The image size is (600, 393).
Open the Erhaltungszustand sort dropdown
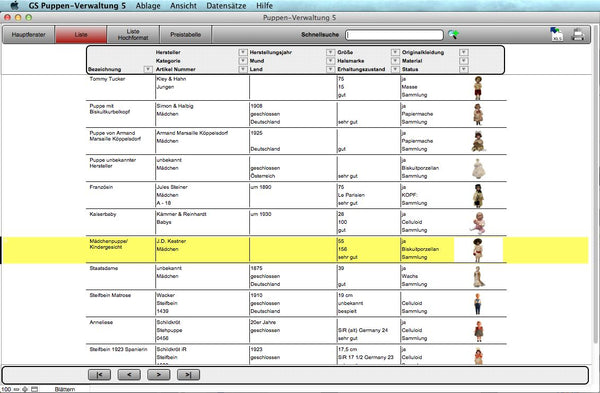(x=395, y=69)
